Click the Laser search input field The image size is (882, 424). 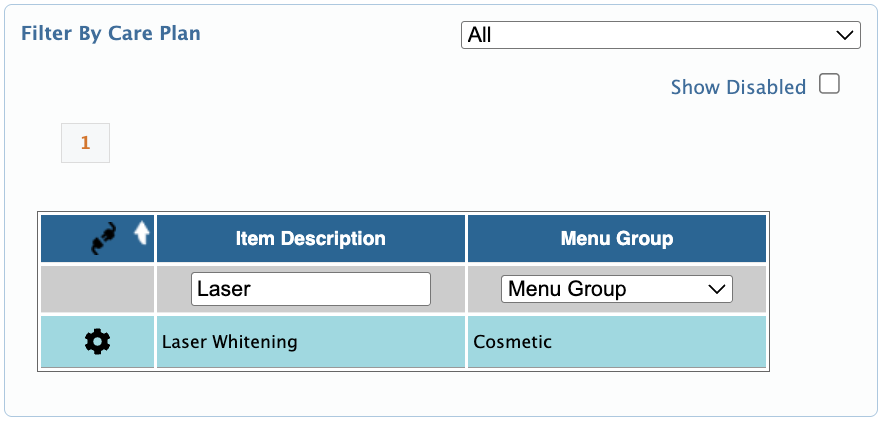click(310, 289)
